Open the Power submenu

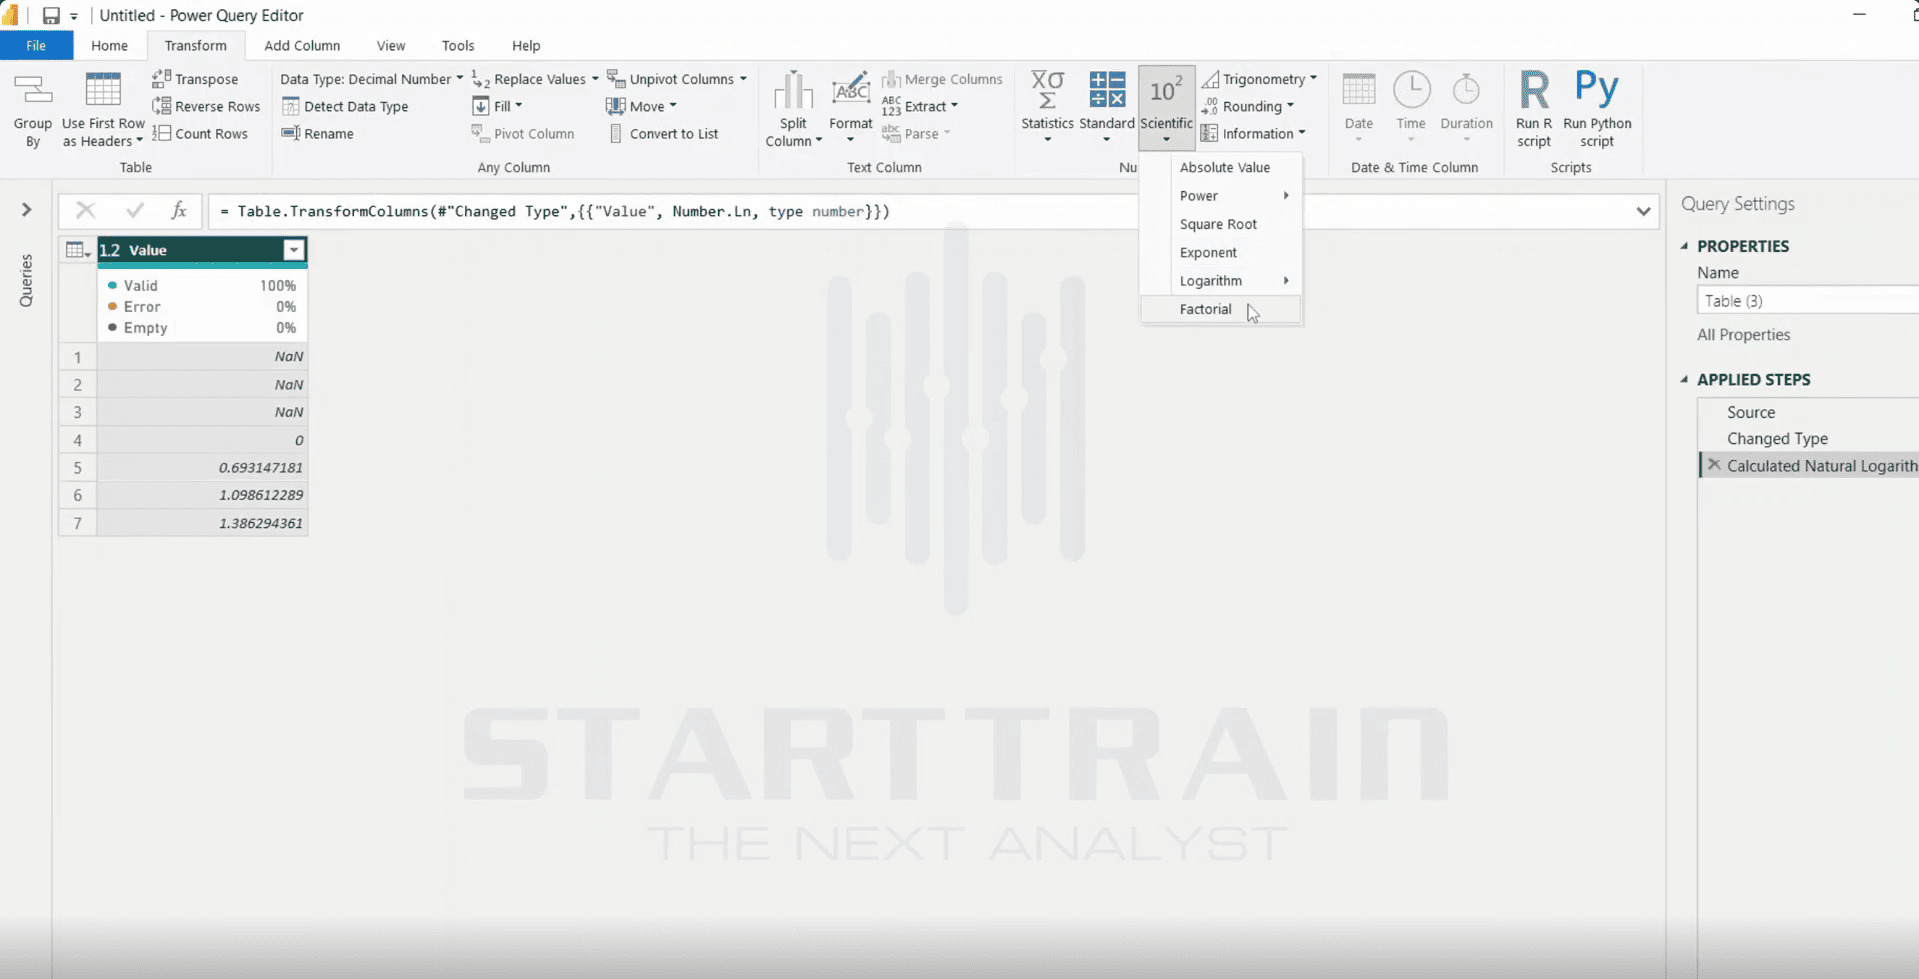1221,196
